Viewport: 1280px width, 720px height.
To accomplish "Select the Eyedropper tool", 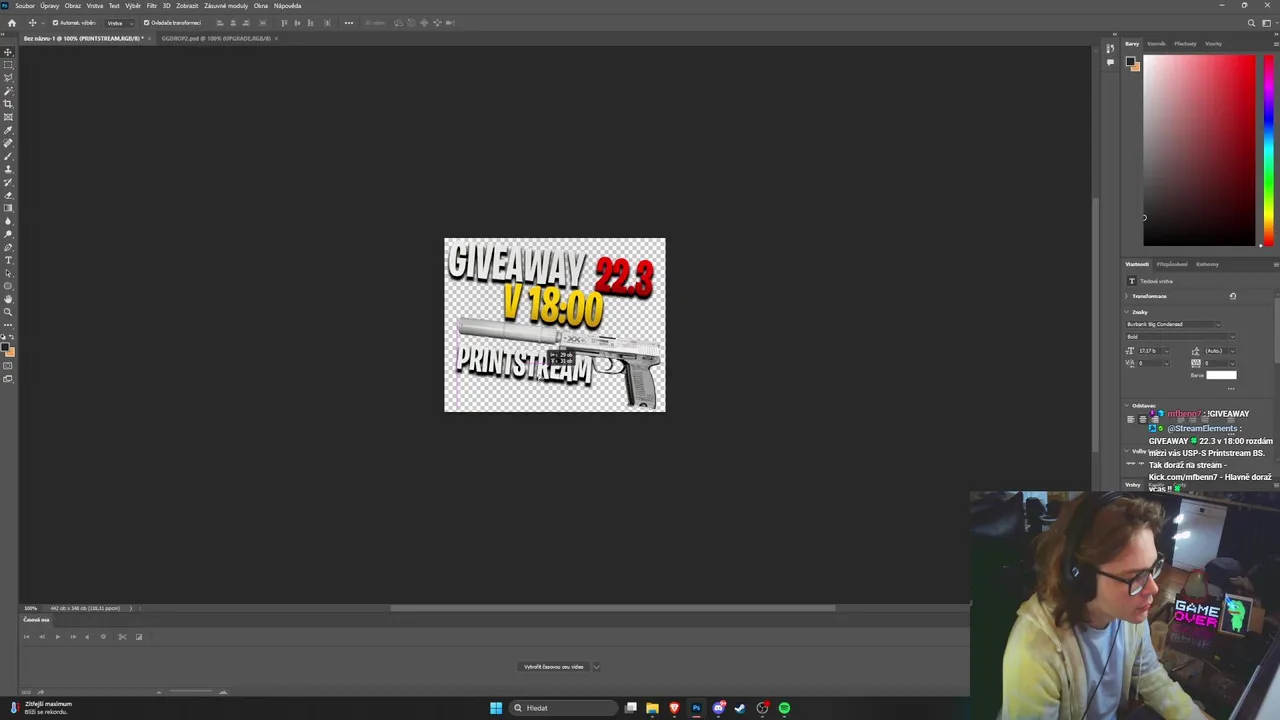I will [x=8, y=130].
